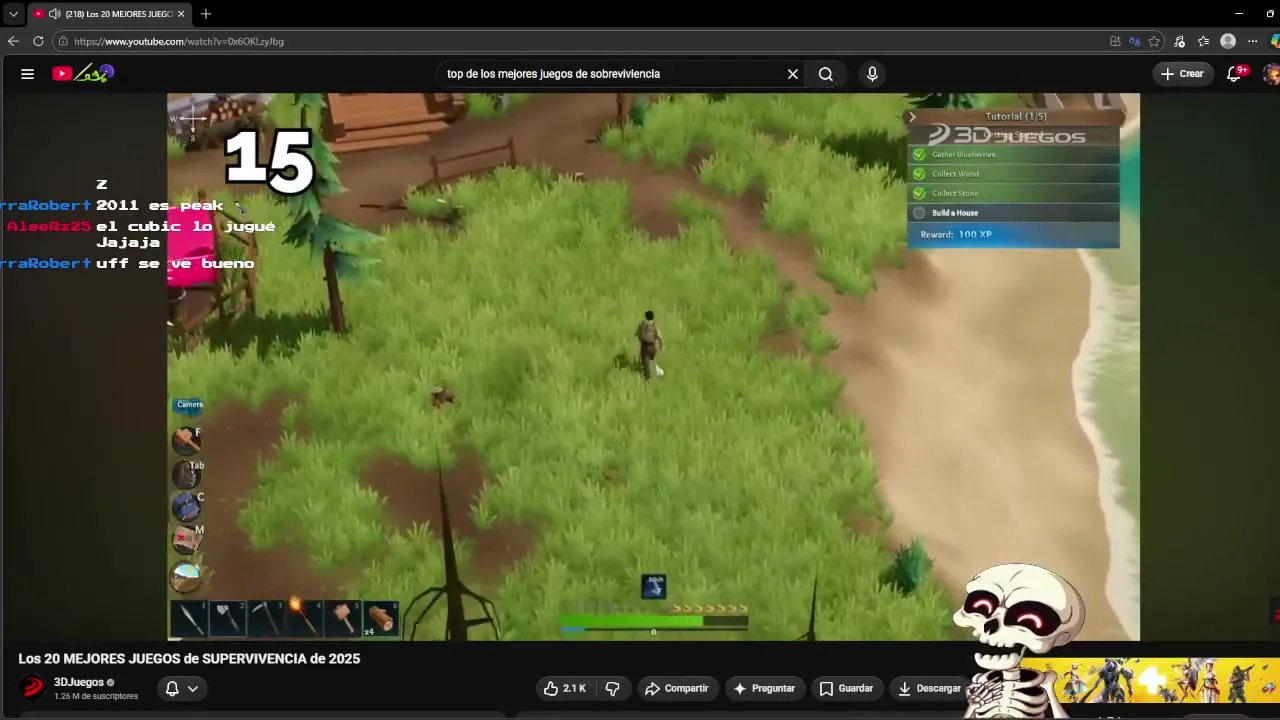
Task: Dislike the video with thumbs down
Action: click(612, 688)
